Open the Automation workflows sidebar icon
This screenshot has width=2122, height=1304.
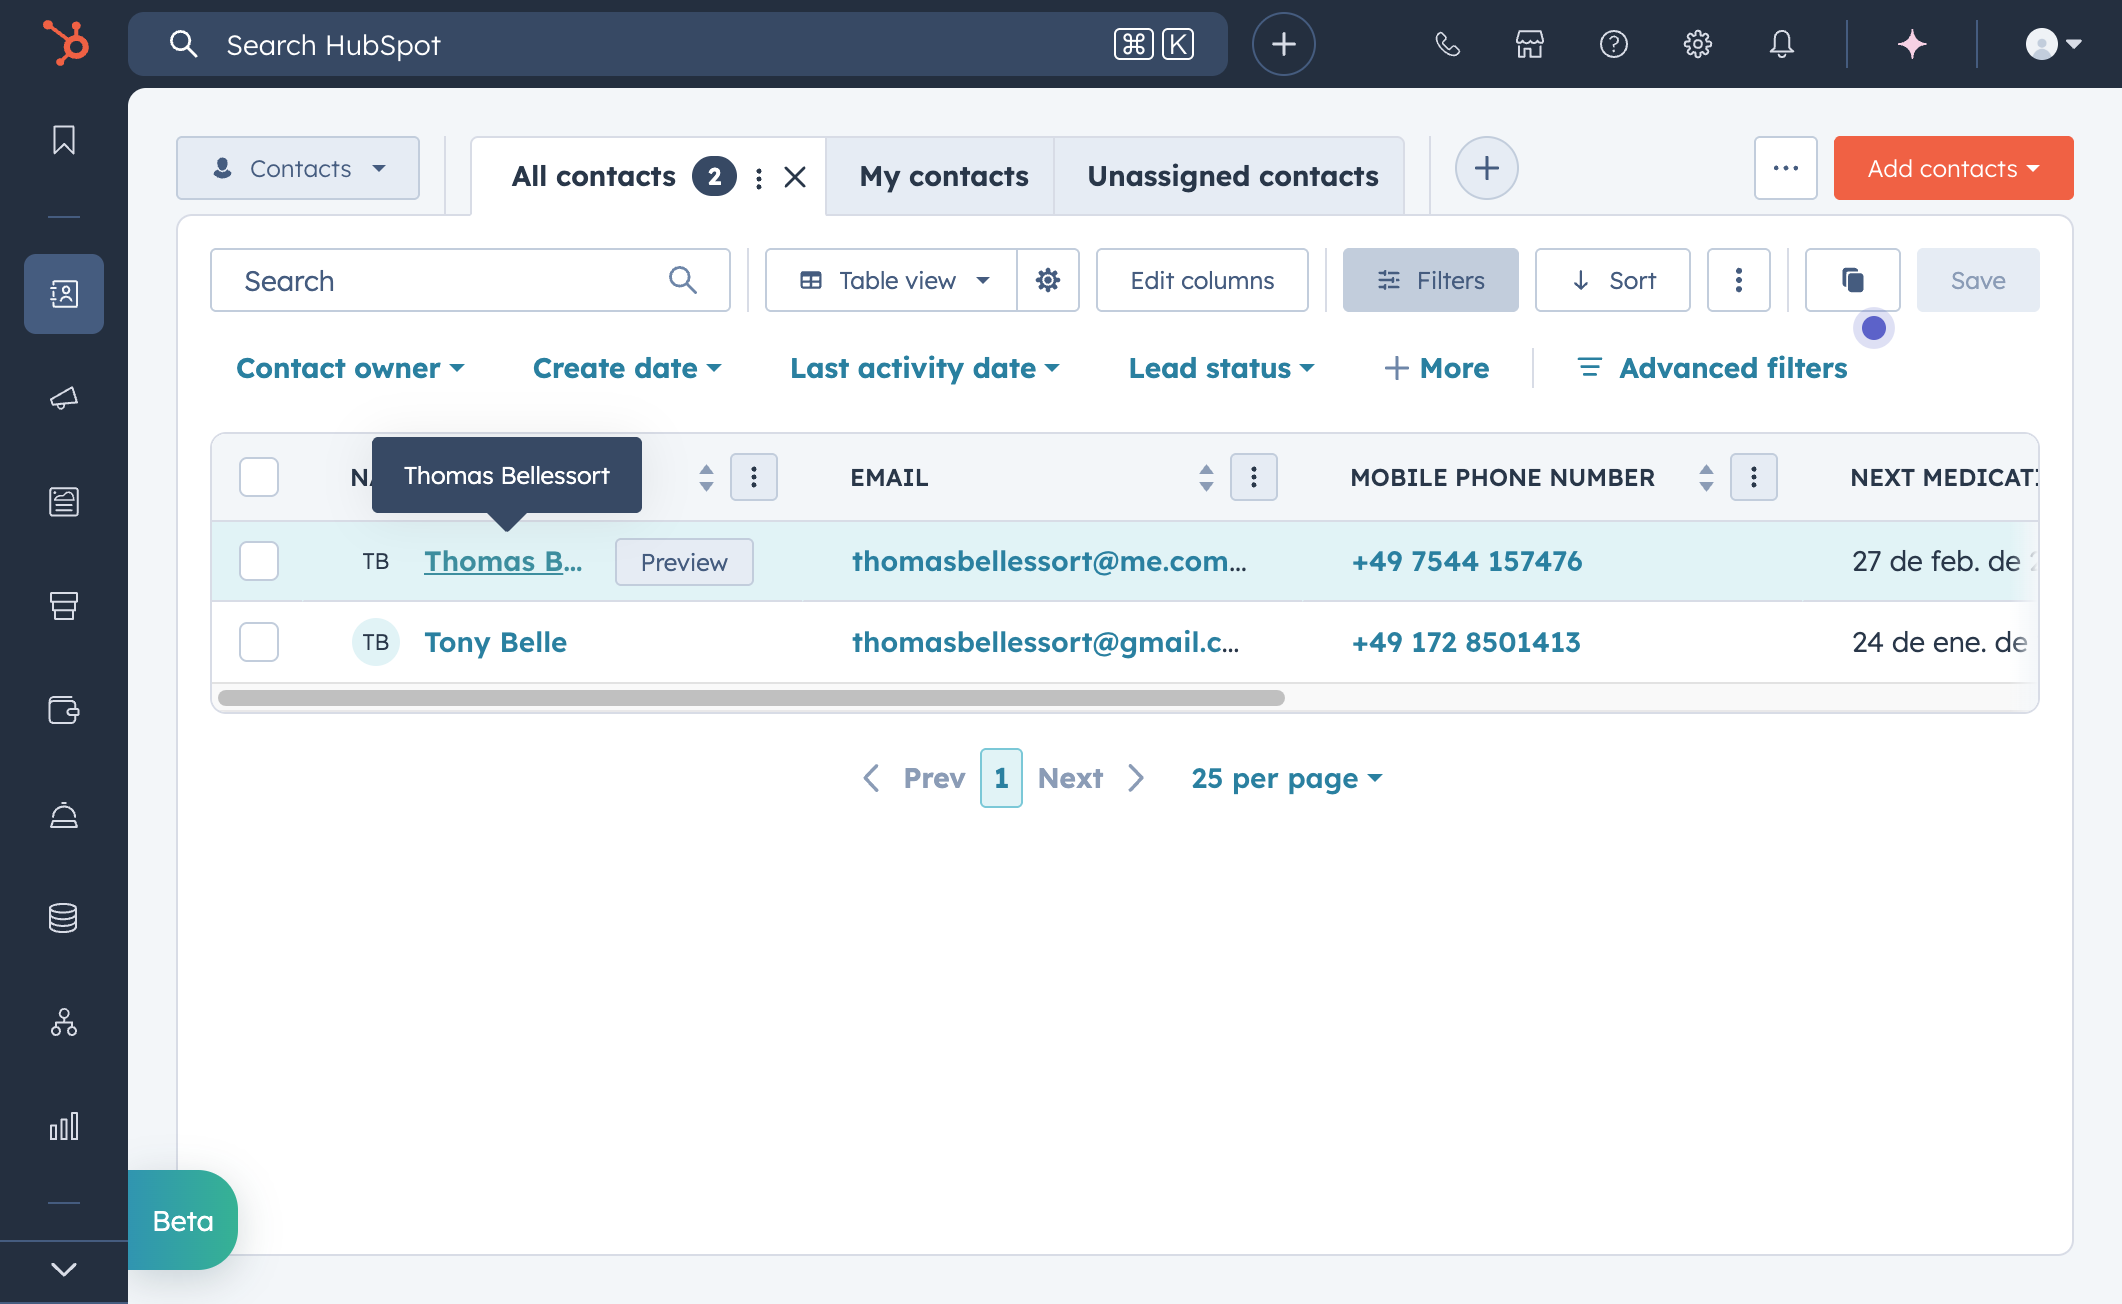64,1022
